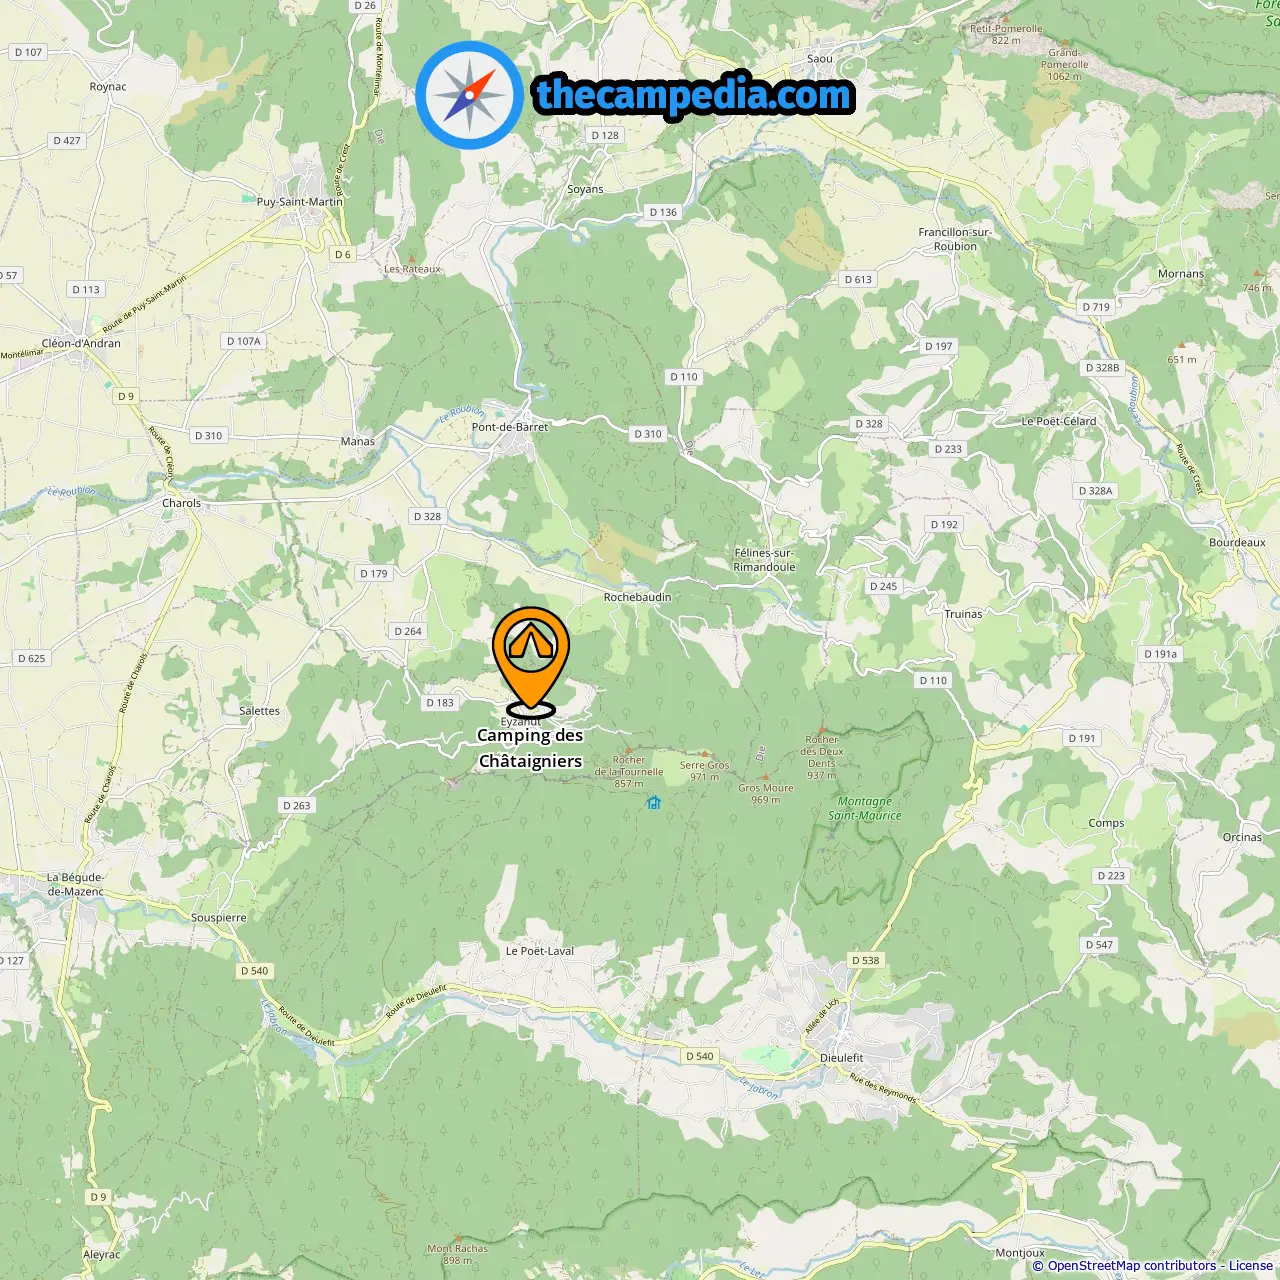Click the D 540 road shield near Dieulefit

[700, 1056]
